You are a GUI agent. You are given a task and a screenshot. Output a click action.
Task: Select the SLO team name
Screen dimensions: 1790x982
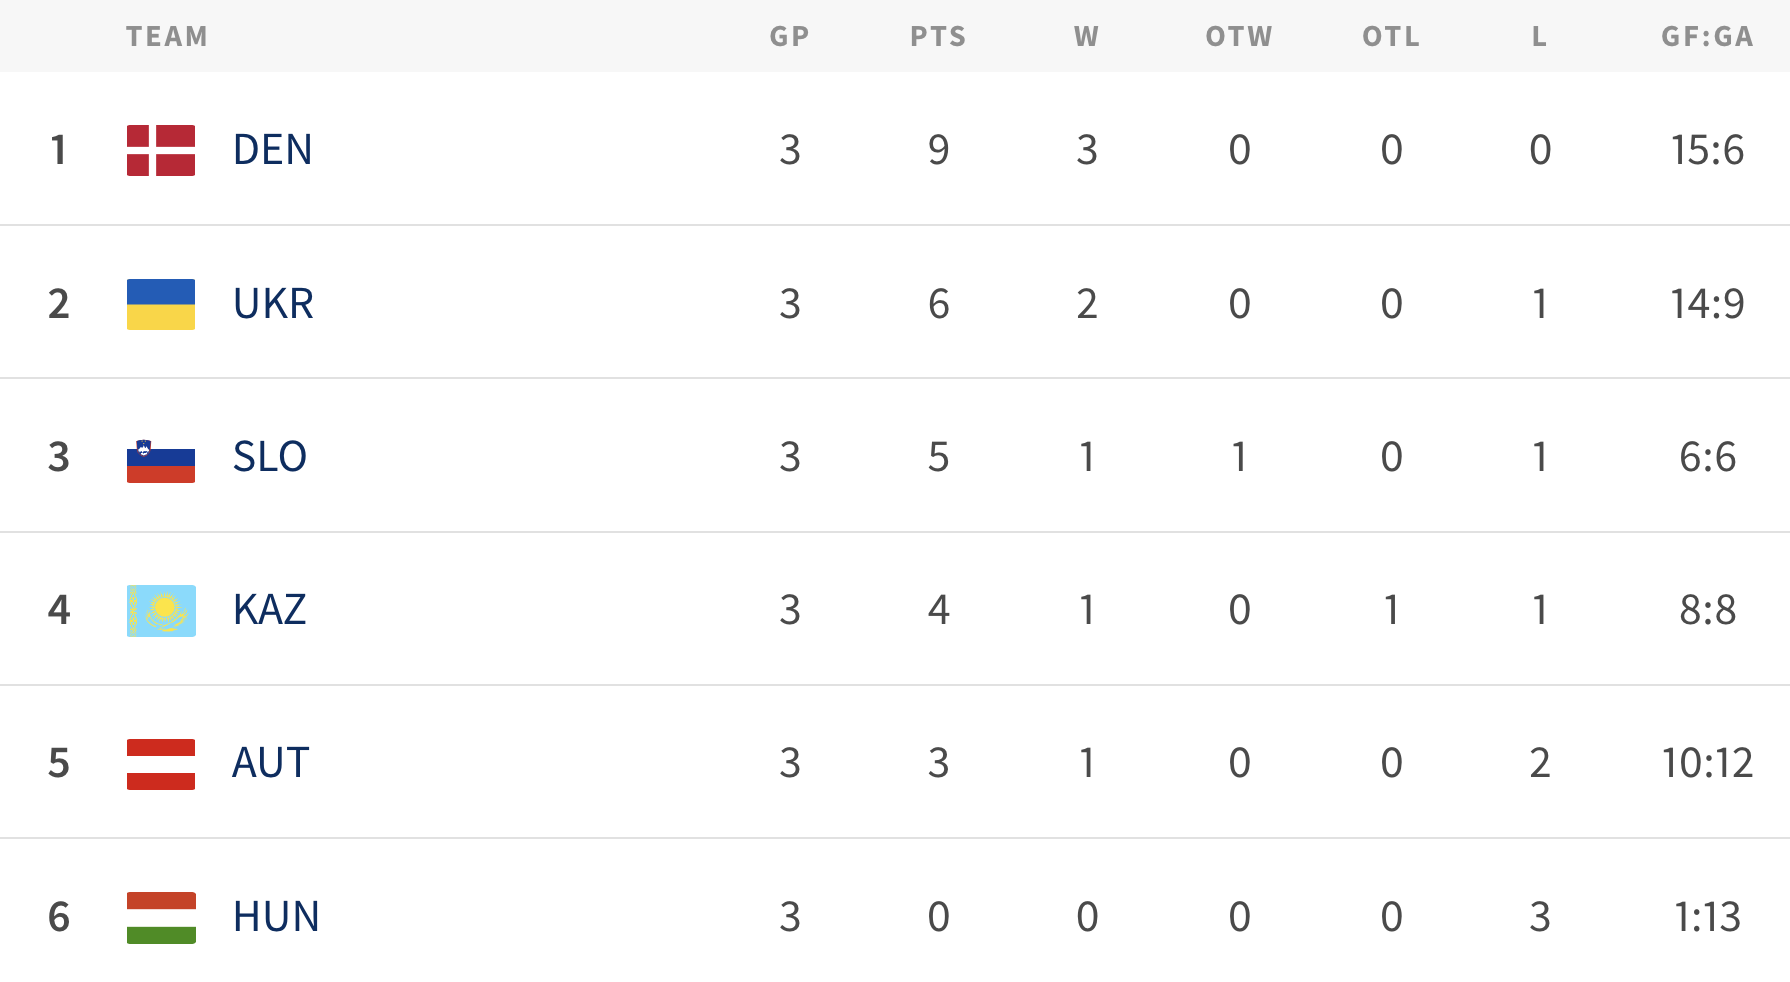point(270,457)
